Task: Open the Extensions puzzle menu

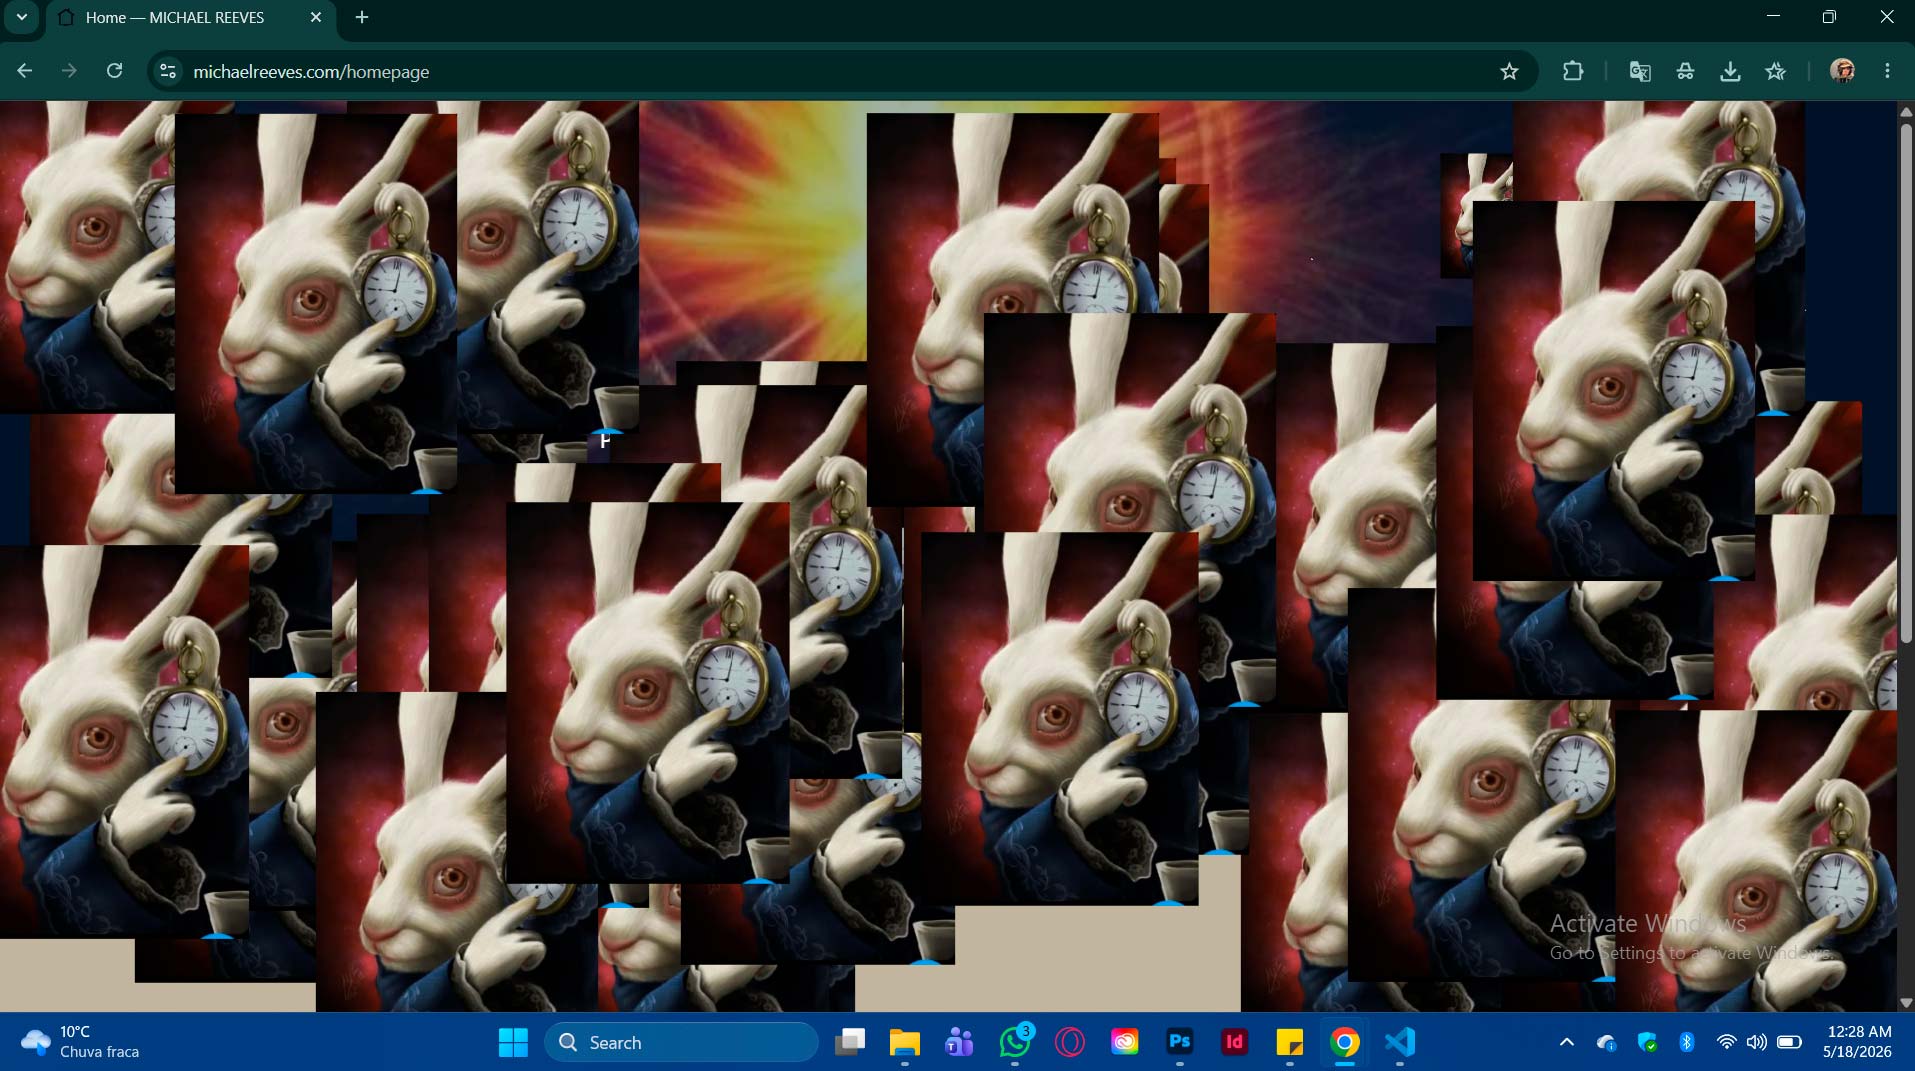Action: coord(1573,71)
